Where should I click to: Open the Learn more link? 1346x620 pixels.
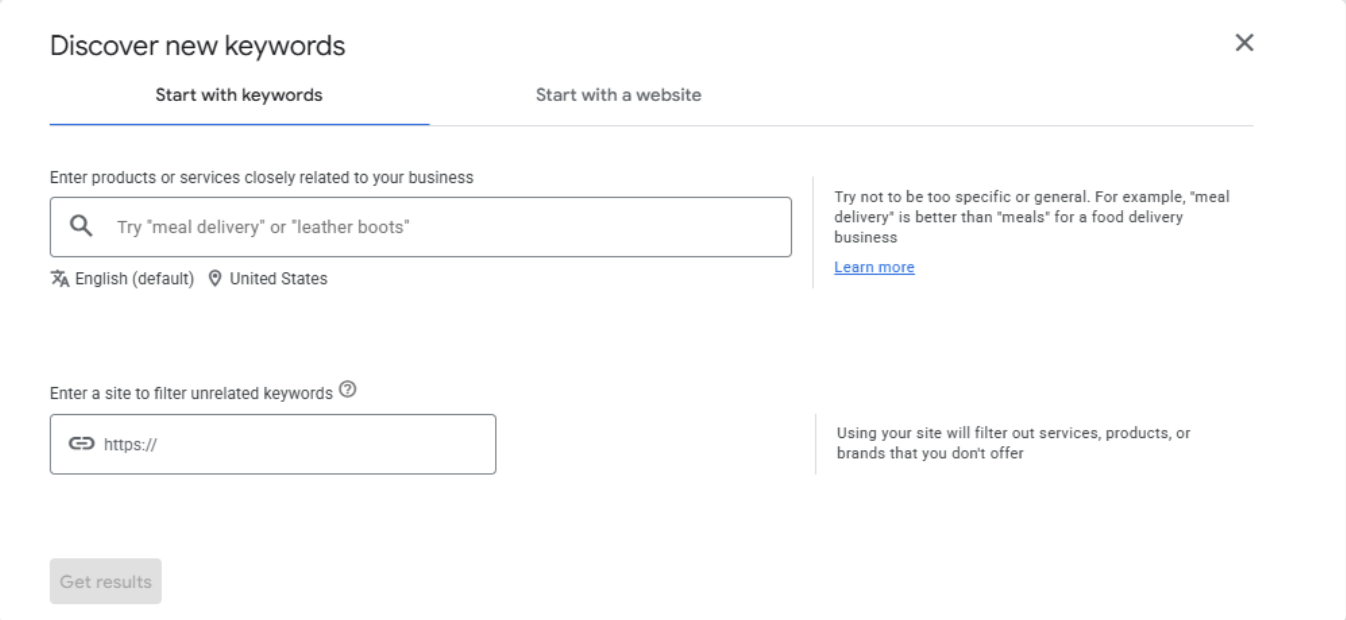(x=873, y=267)
